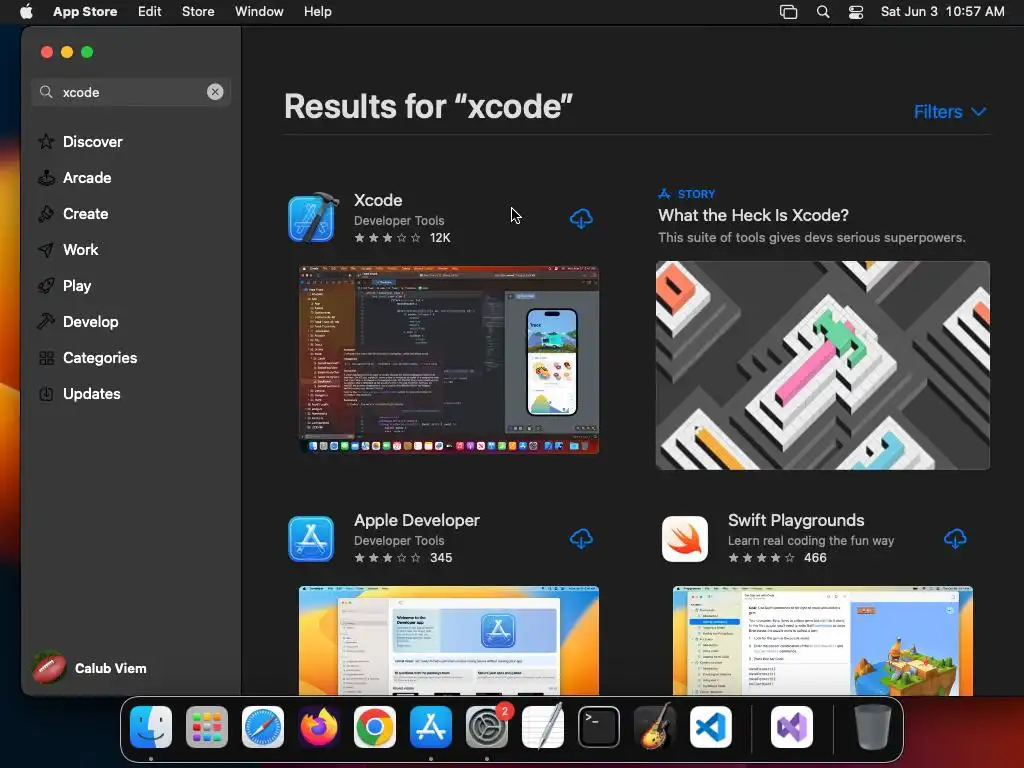Click inside the xcode search field

pos(131,92)
